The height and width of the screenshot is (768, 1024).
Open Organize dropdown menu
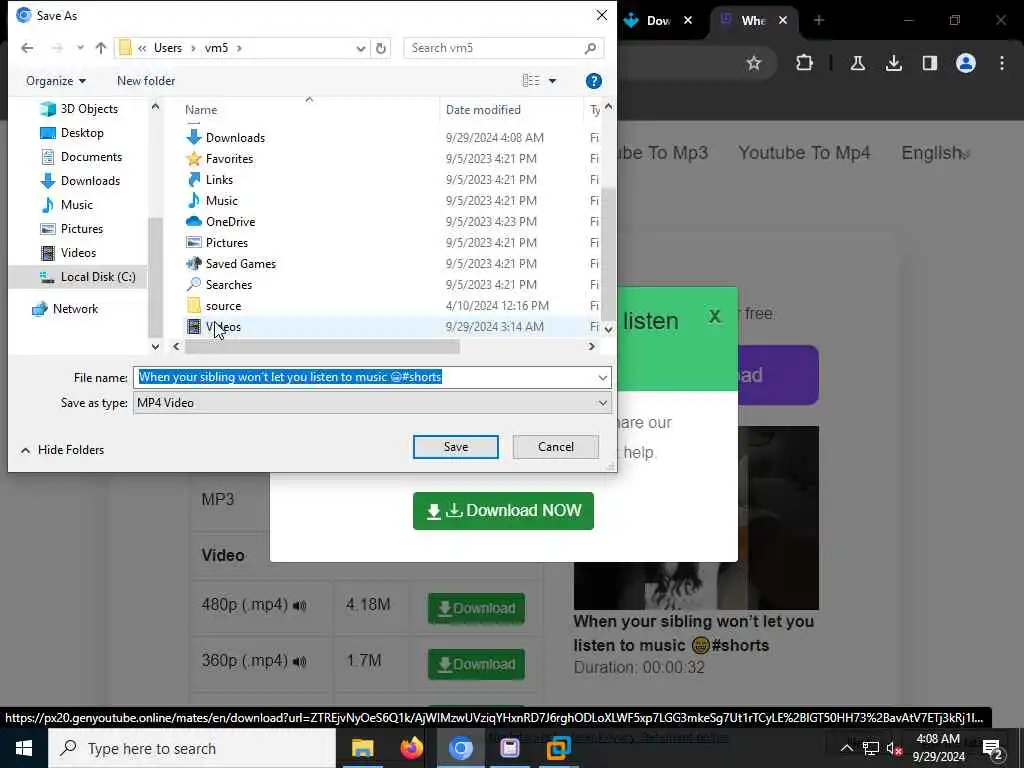point(56,81)
